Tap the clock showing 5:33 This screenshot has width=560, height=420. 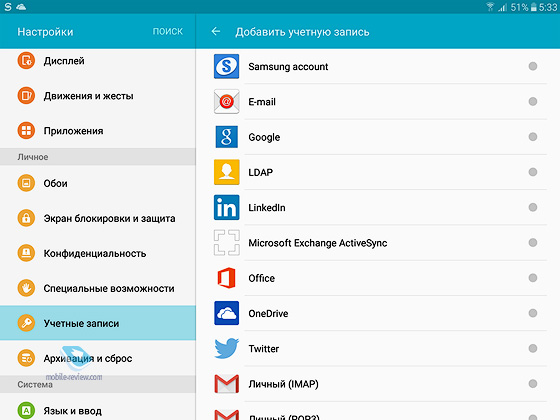[x=548, y=7]
